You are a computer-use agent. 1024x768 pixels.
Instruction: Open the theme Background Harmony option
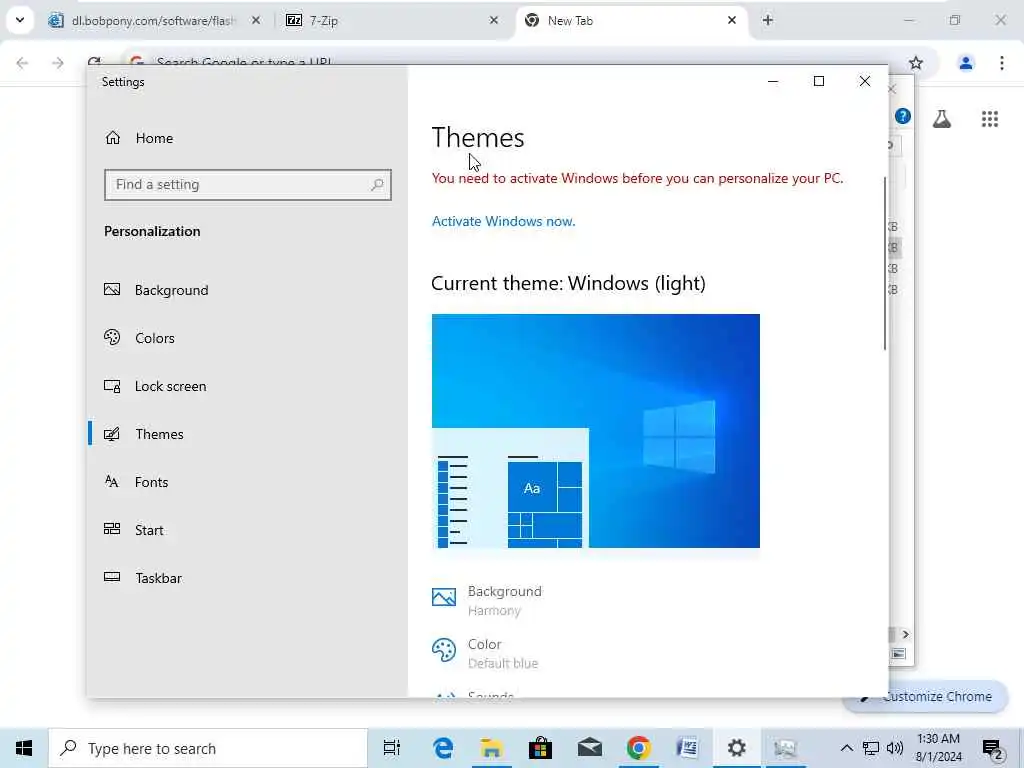click(x=487, y=600)
